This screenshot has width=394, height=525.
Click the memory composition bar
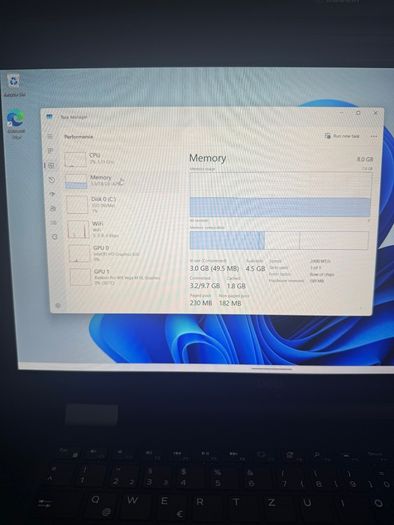[x=279, y=240]
